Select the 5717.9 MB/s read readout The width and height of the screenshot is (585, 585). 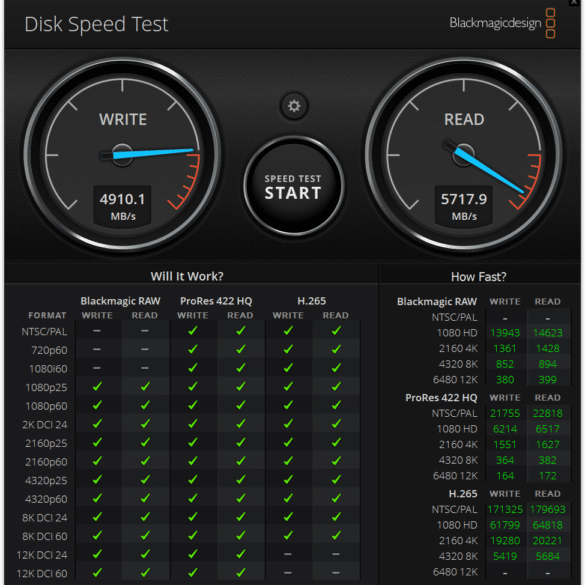click(x=464, y=206)
